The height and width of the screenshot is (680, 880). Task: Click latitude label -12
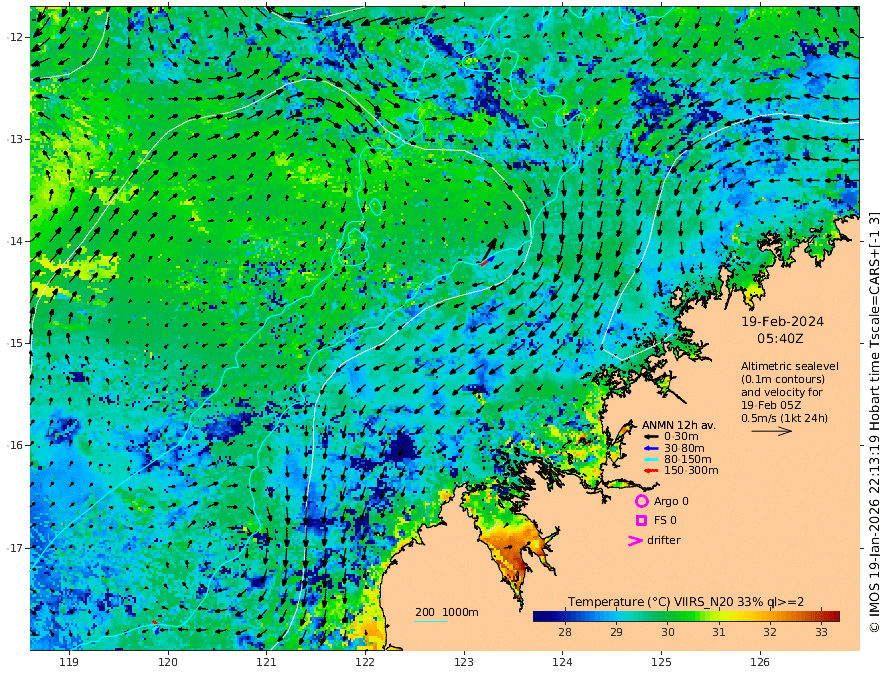(15, 37)
